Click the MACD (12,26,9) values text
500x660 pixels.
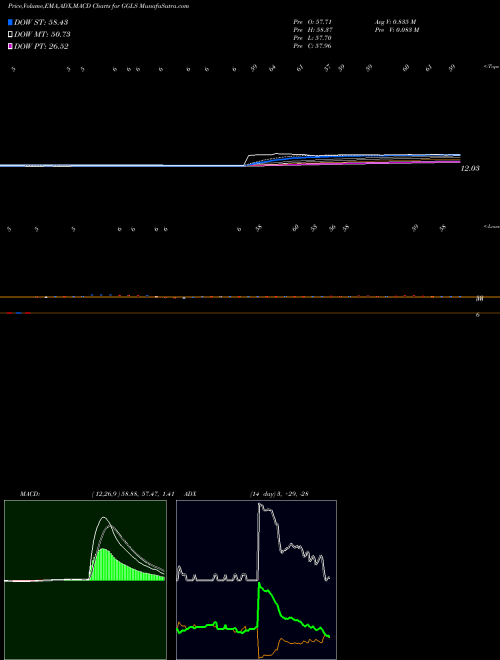click(133, 494)
